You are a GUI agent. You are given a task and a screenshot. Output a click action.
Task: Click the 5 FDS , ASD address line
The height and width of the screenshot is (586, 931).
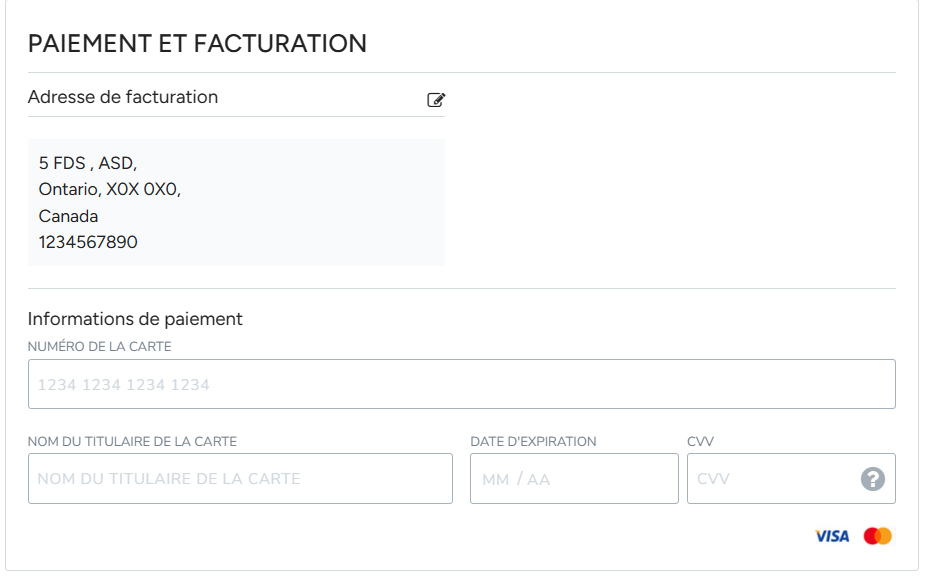pyautogui.click(x=88, y=163)
